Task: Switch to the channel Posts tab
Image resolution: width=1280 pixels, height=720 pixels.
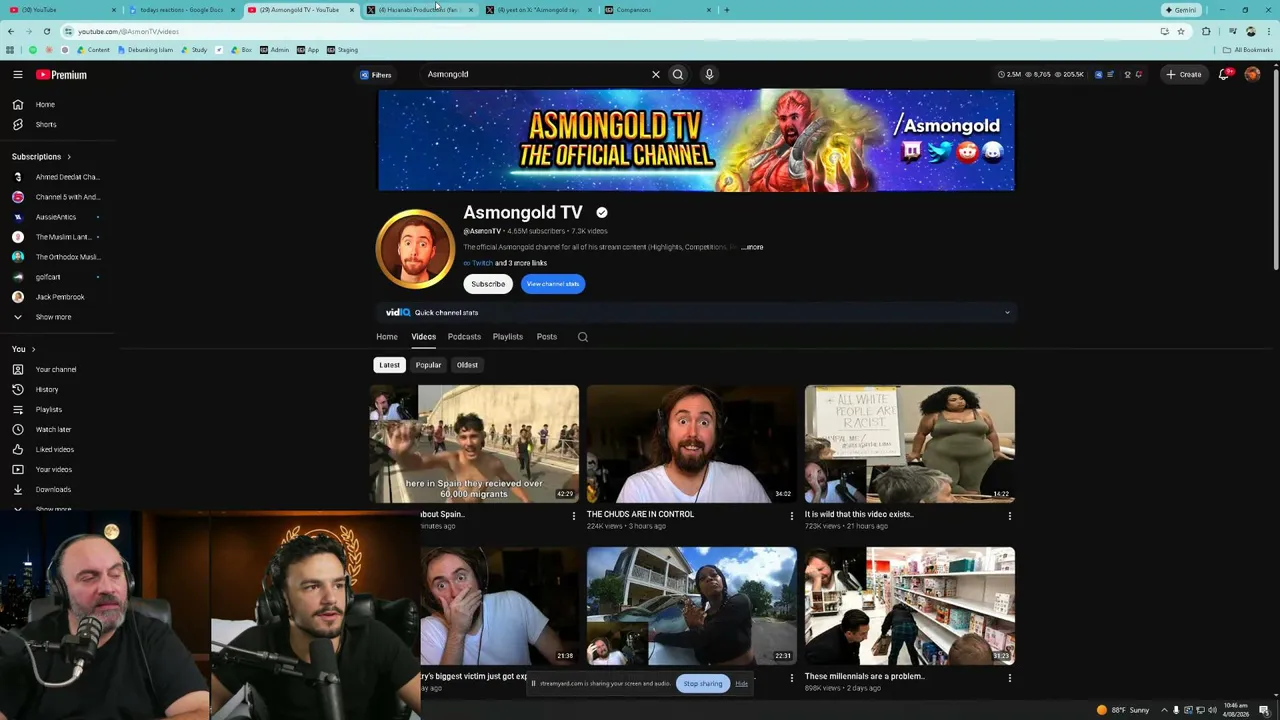Action: coord(546,337)
